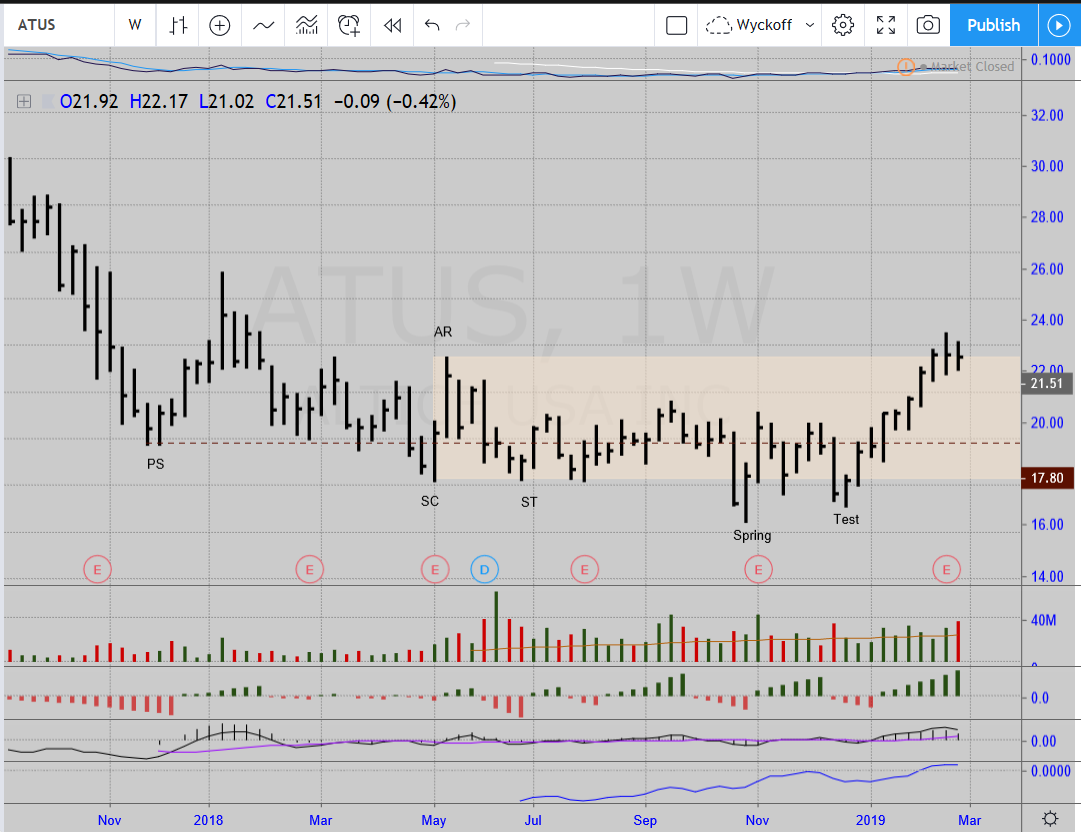Undo the last chart action
Viewport: 1081px width, 832px height.
432,25
